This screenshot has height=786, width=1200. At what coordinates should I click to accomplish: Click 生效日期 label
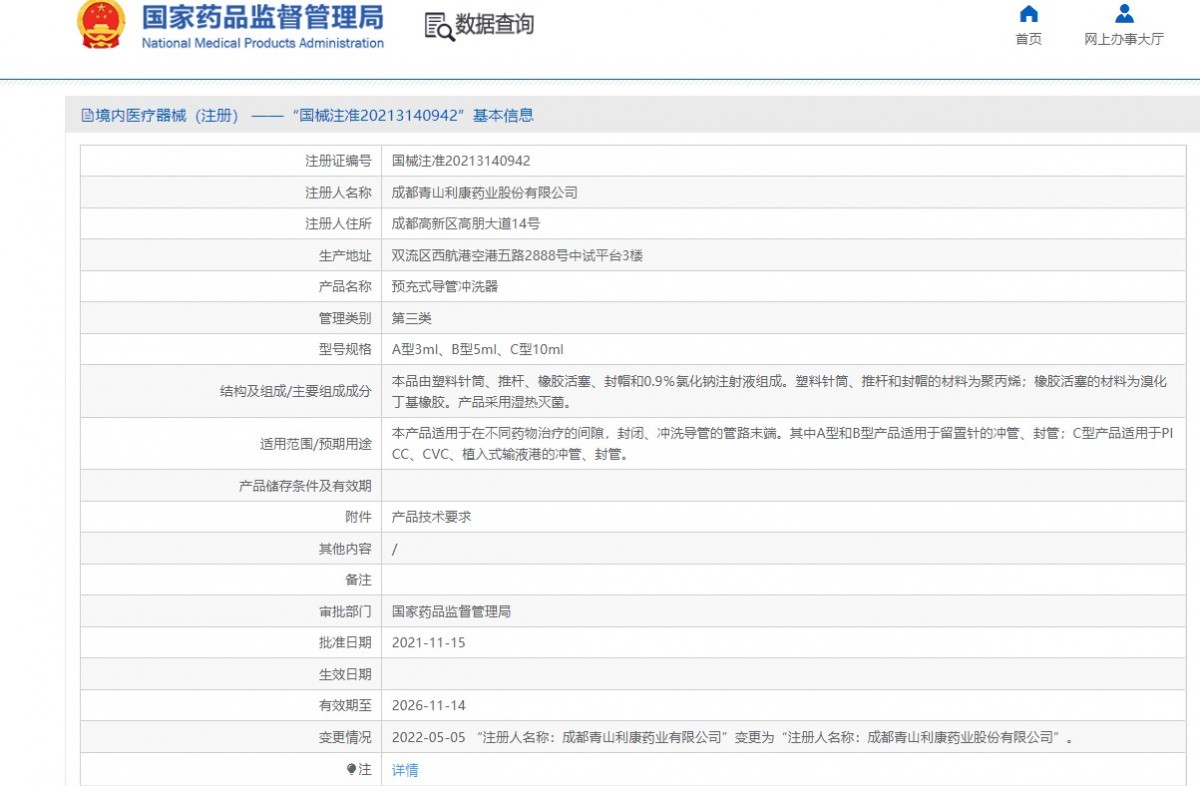(345, 674)
